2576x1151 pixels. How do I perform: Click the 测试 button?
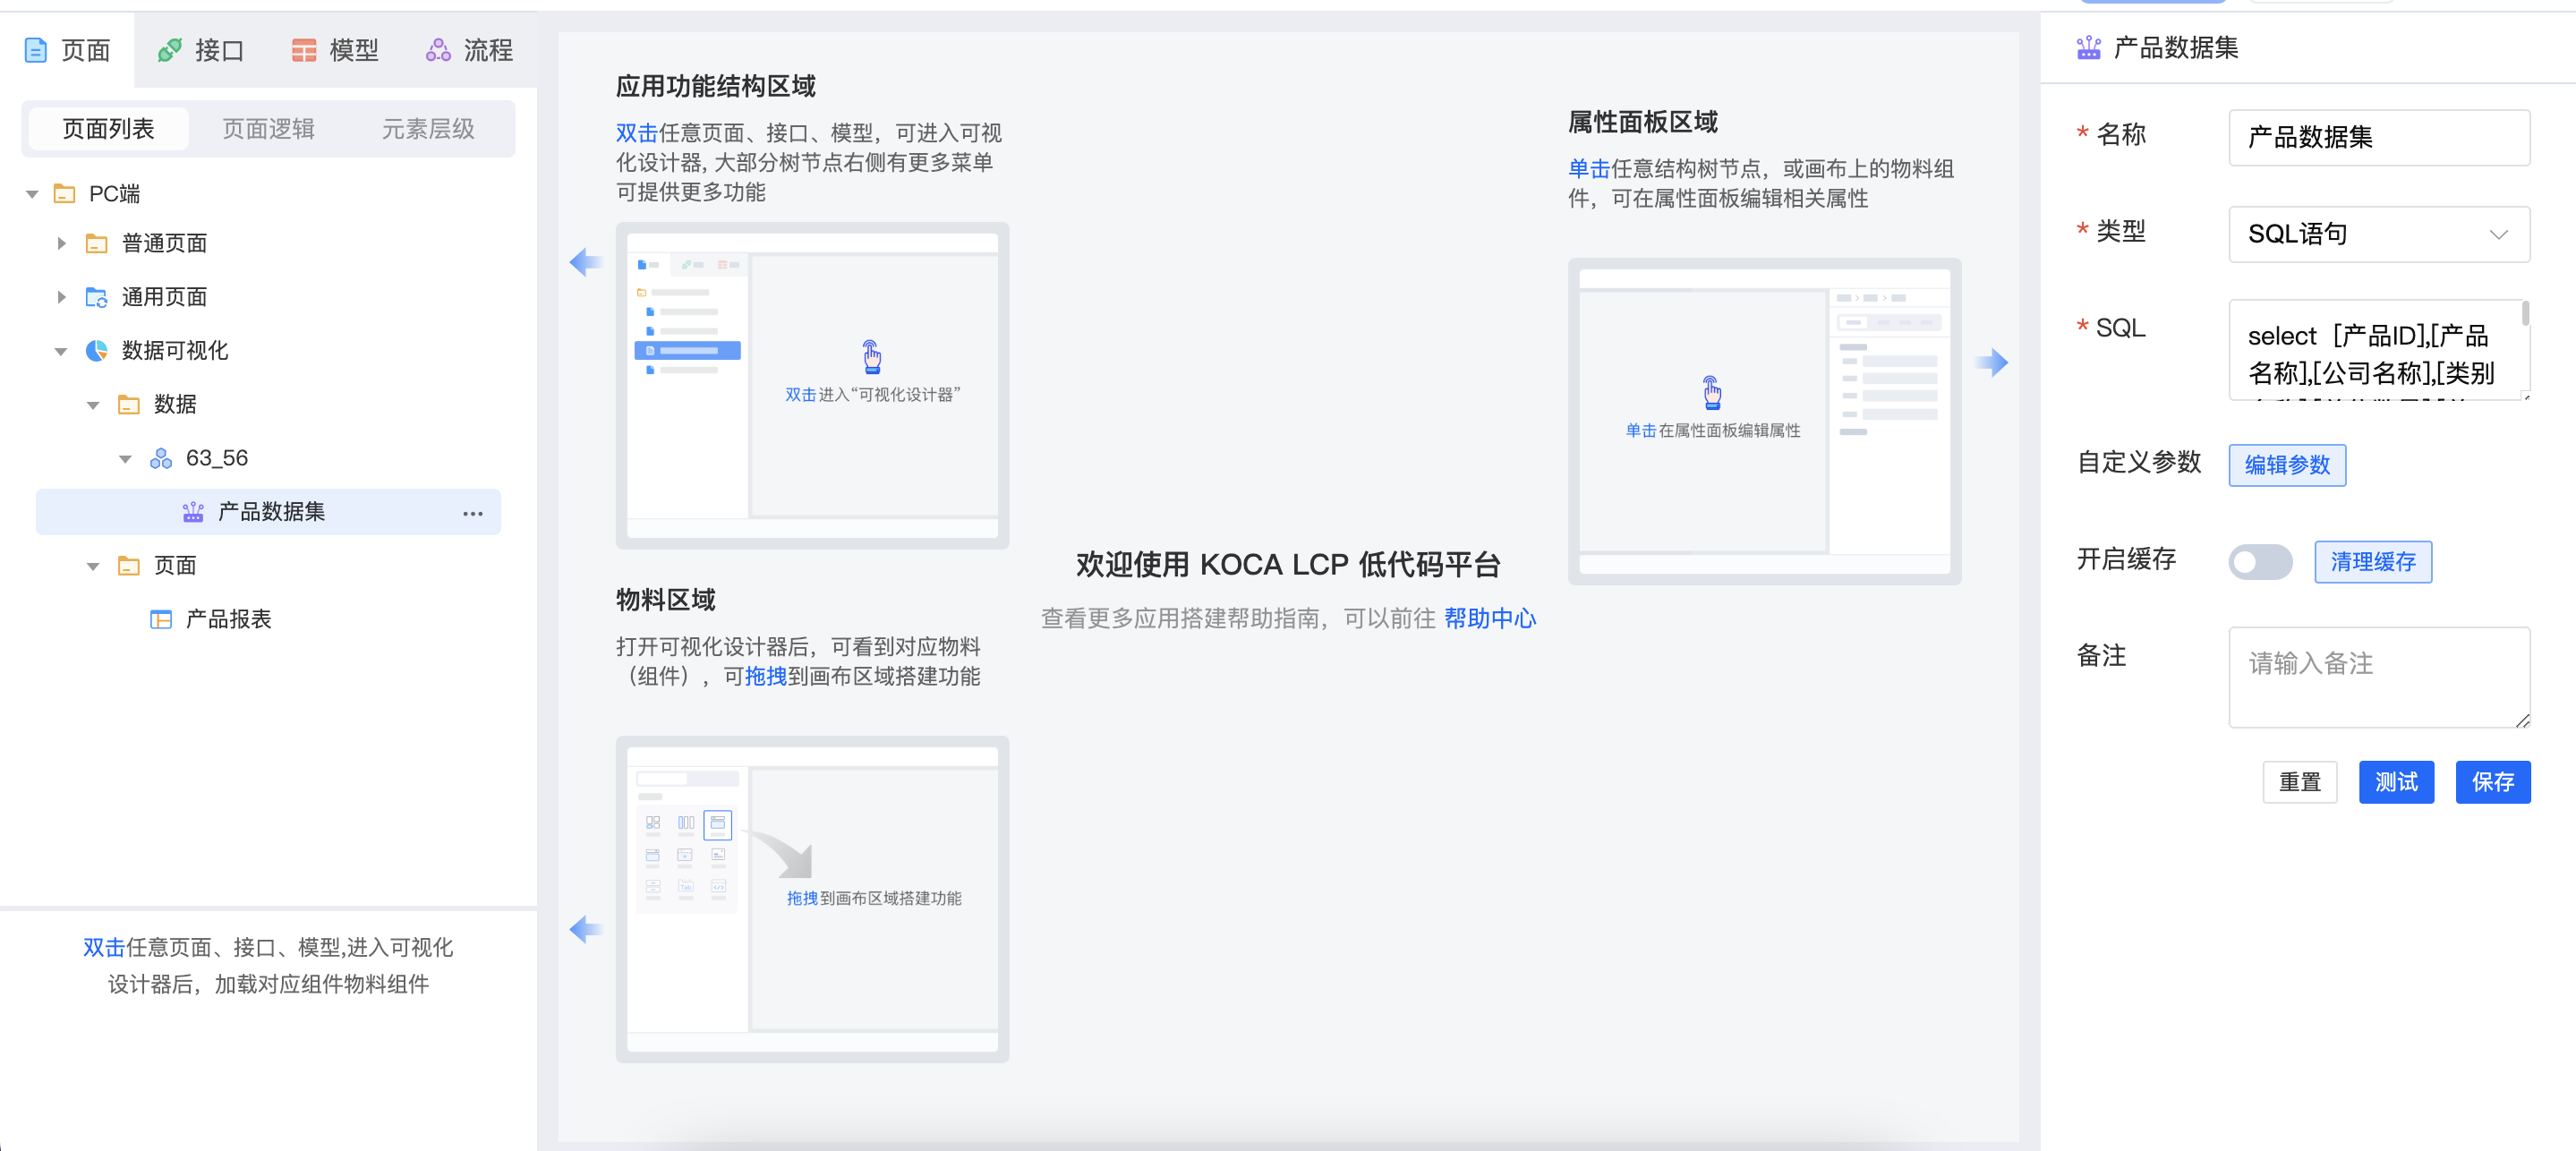[x=2396, y=782]
